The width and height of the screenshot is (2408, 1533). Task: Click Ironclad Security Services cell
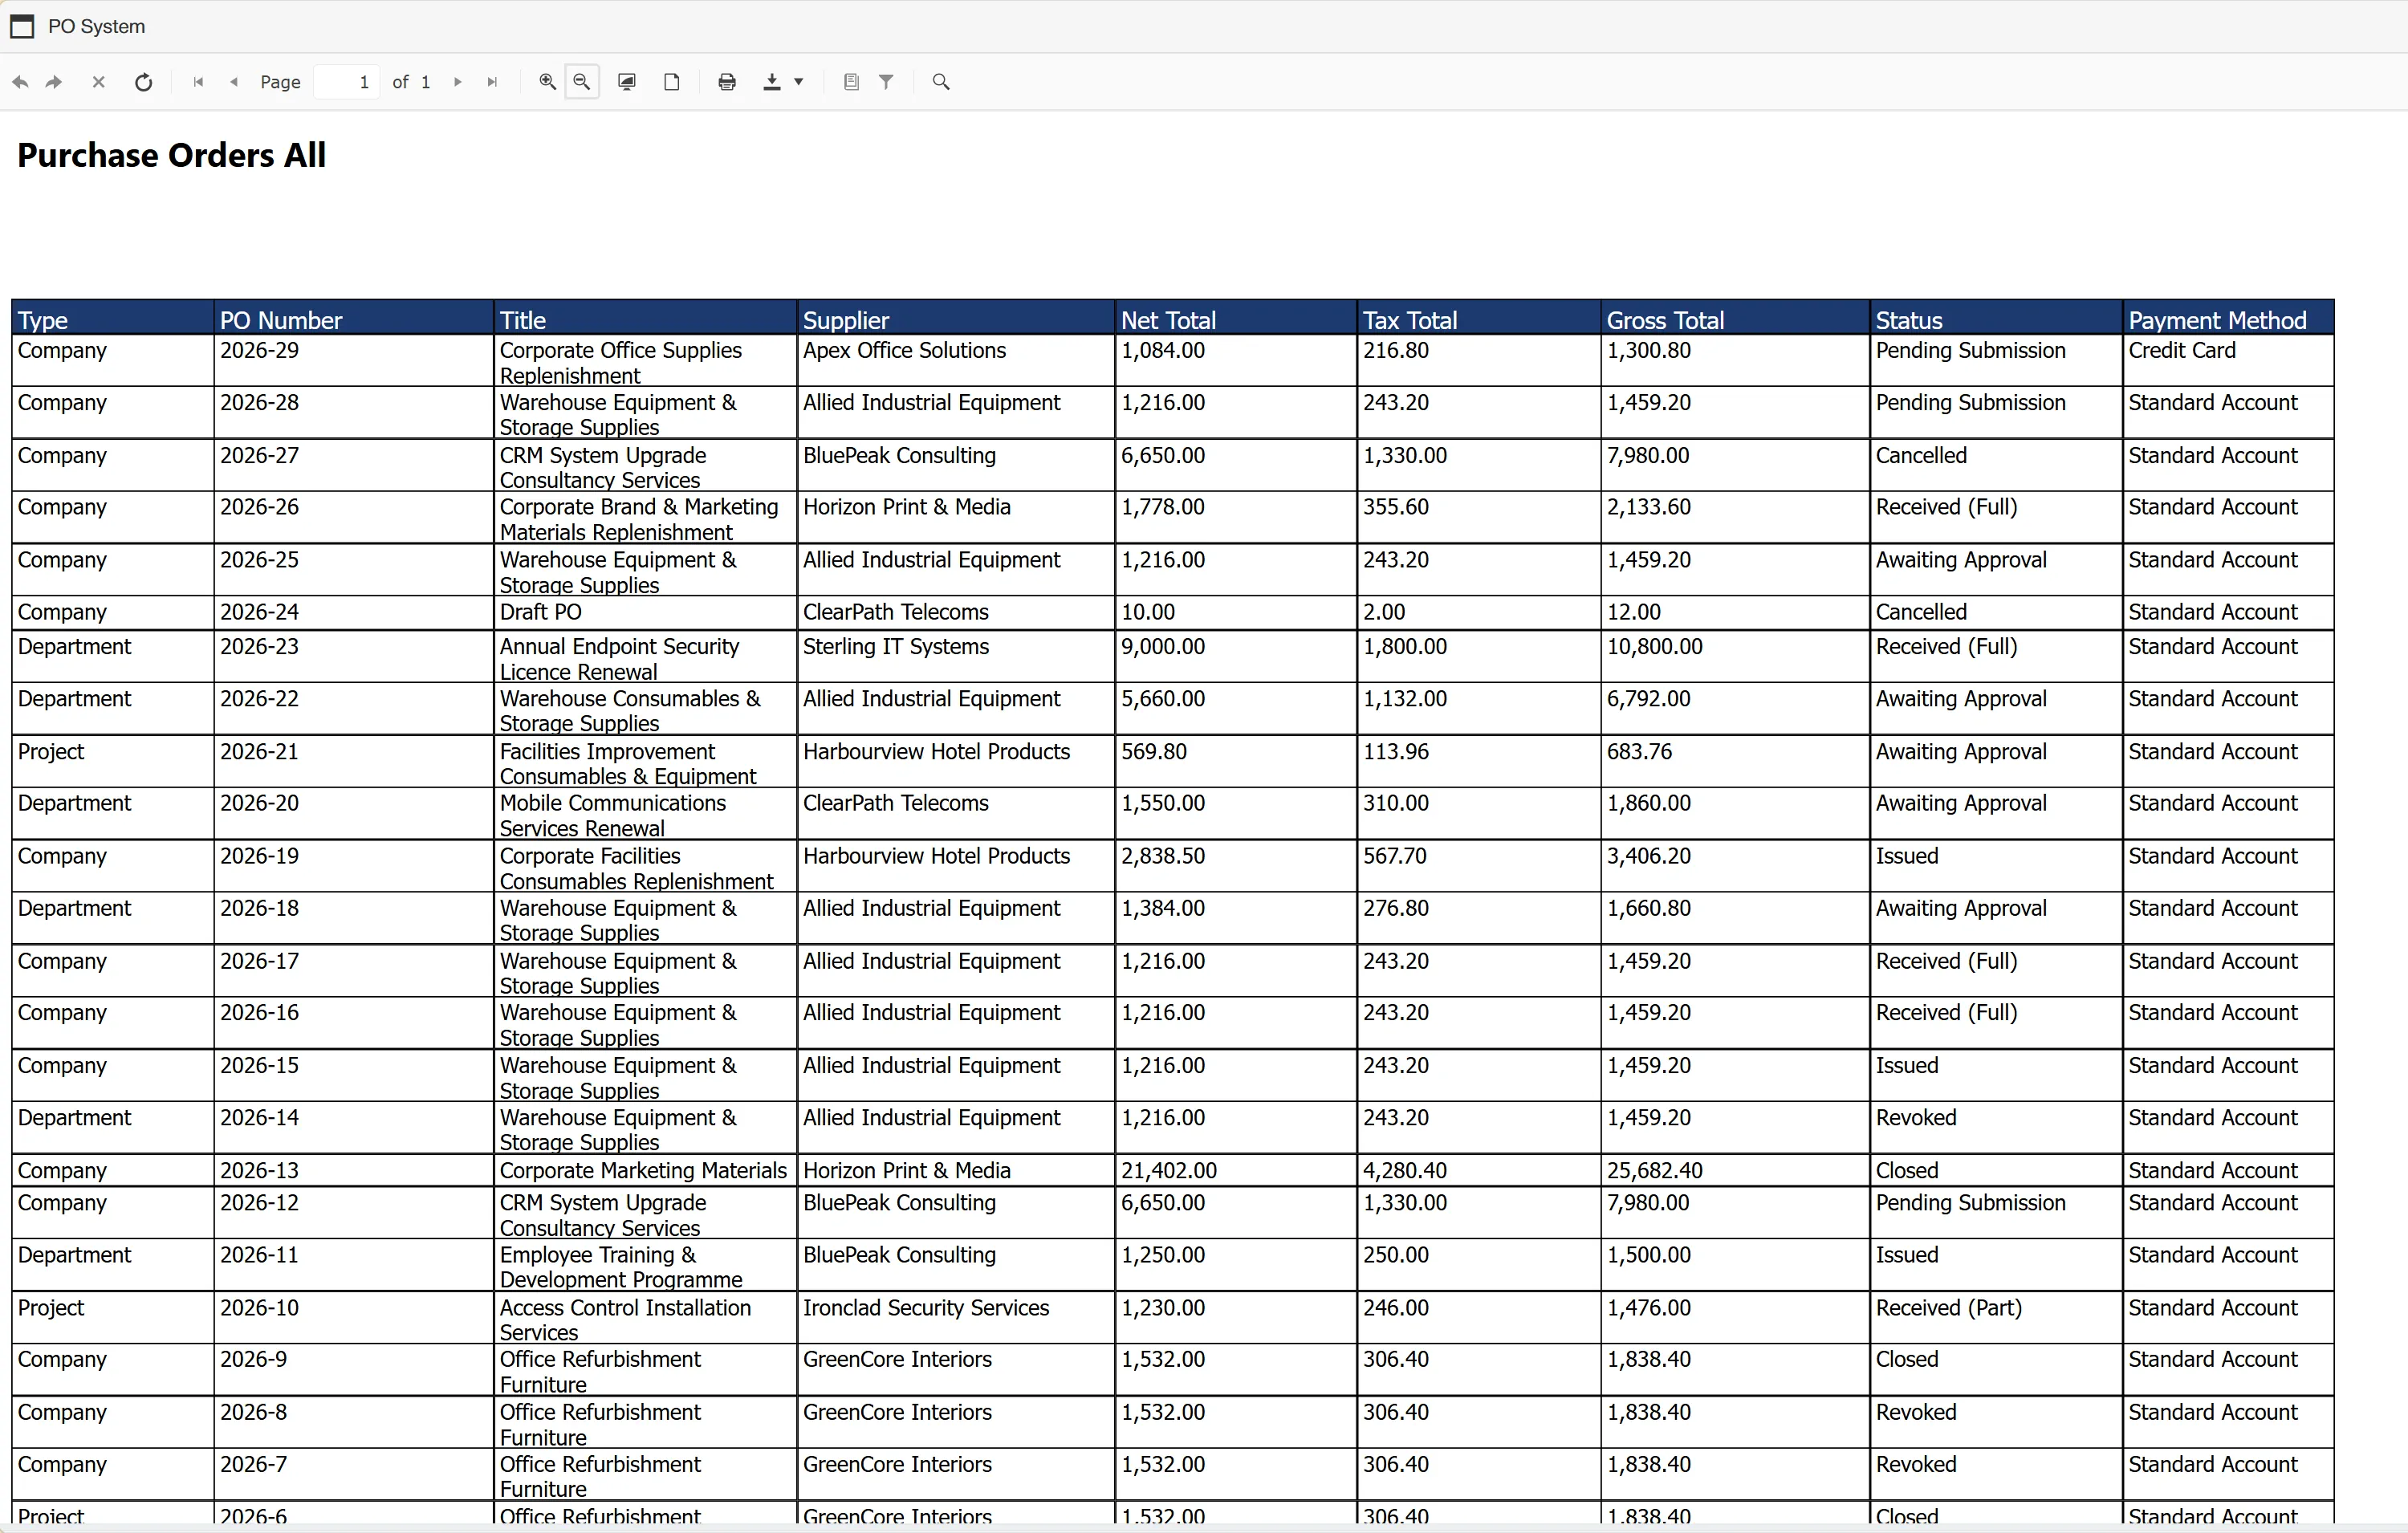coord(956,1317)
